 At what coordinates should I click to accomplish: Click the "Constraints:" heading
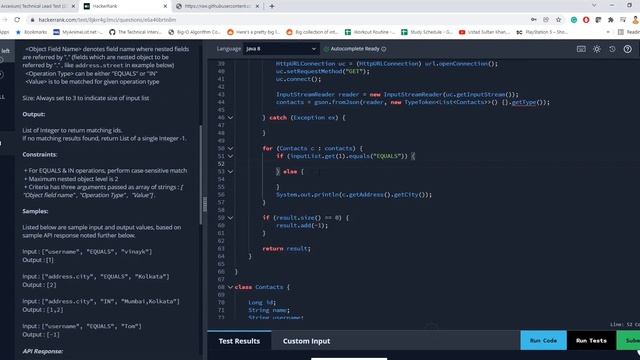tap(40, 155)
